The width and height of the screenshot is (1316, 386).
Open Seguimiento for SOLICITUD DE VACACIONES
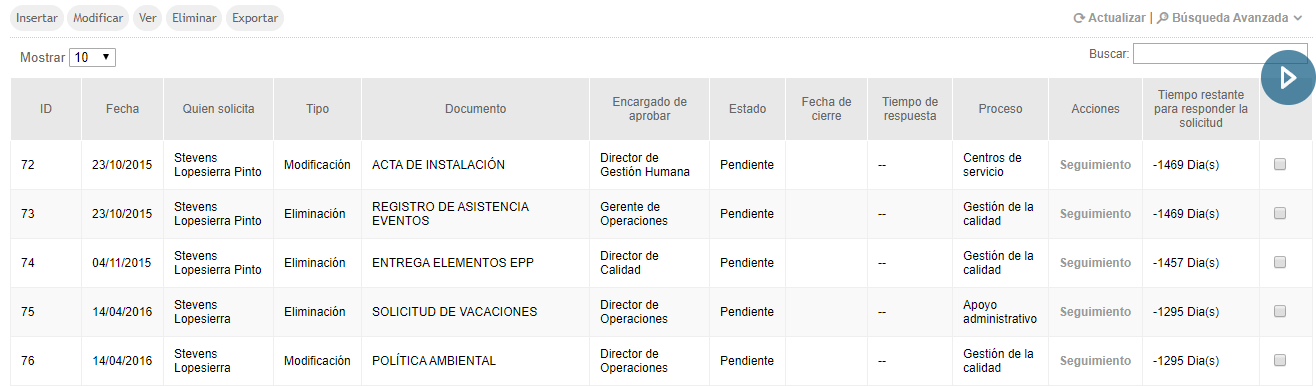click(1095, 312)
